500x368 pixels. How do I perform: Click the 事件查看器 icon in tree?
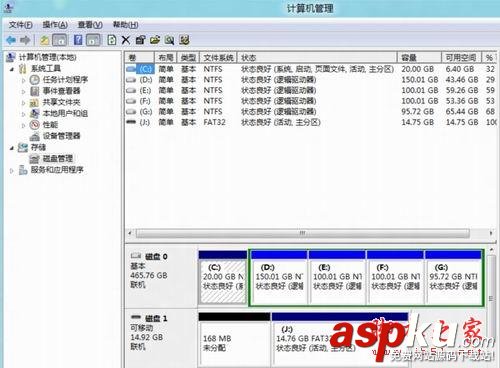(35, 91)
